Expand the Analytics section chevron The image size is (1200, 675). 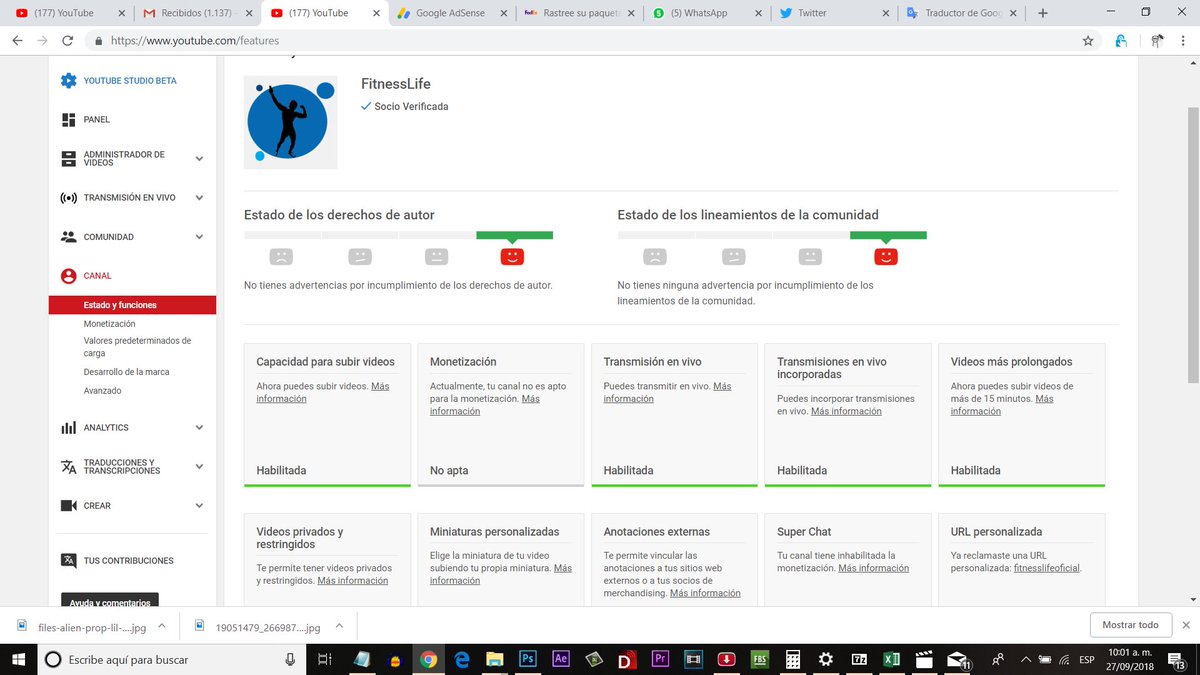(199, 428)
